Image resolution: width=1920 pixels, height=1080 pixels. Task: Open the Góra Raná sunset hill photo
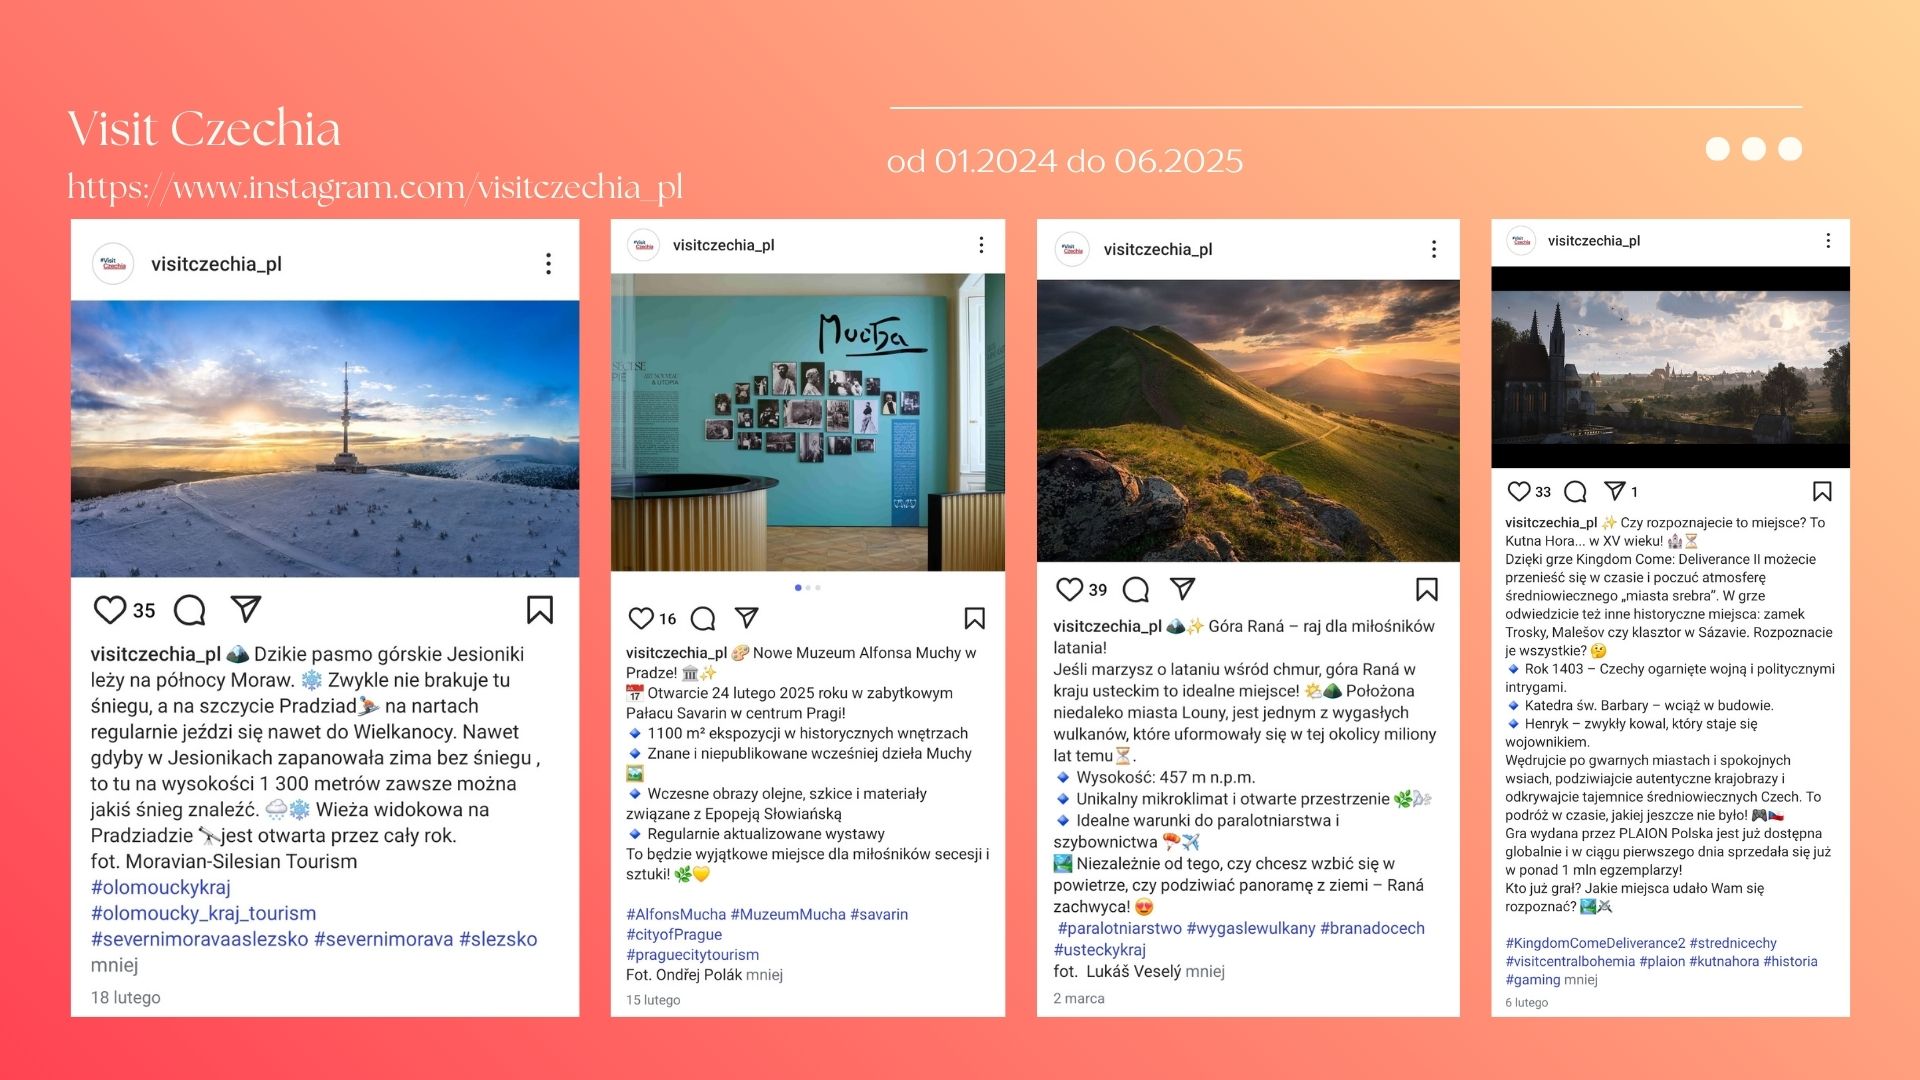[x=1248, y=421]
